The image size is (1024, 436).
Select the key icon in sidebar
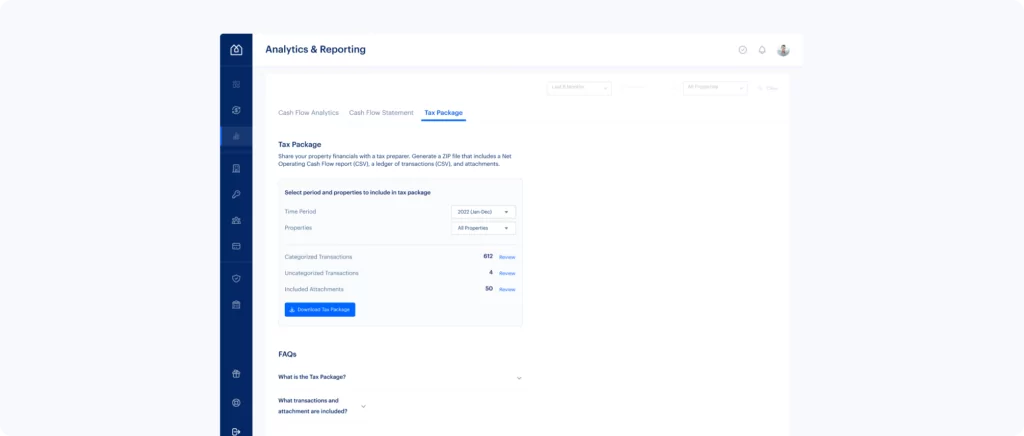[236, 195]
